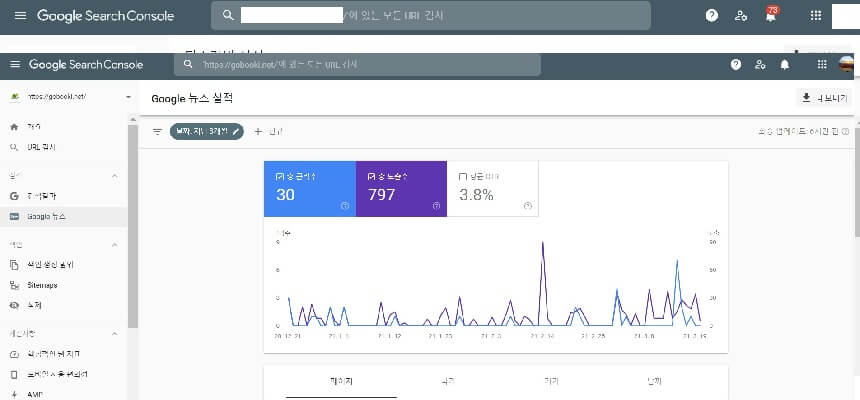Click the URL inspection search field in front window
The image size is (860, 400).
[357, 65]
